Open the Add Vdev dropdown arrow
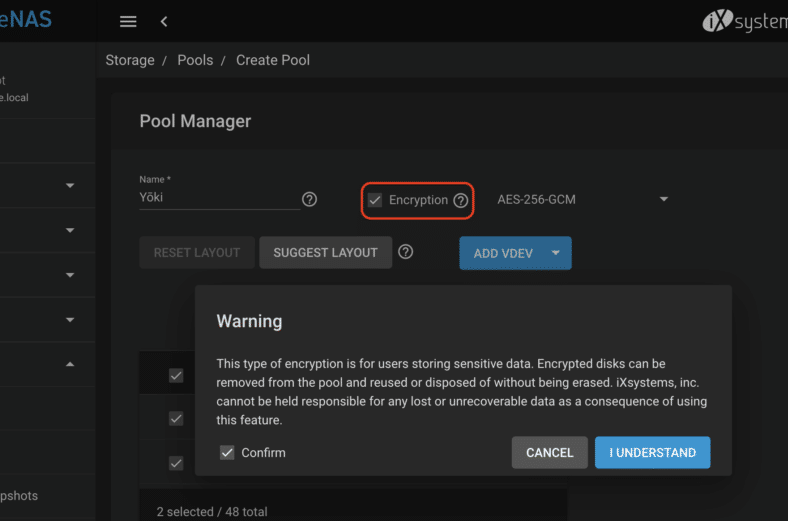The height and width of the screenshot is (521, 788). pyautogui.click(x=556, y=253)
